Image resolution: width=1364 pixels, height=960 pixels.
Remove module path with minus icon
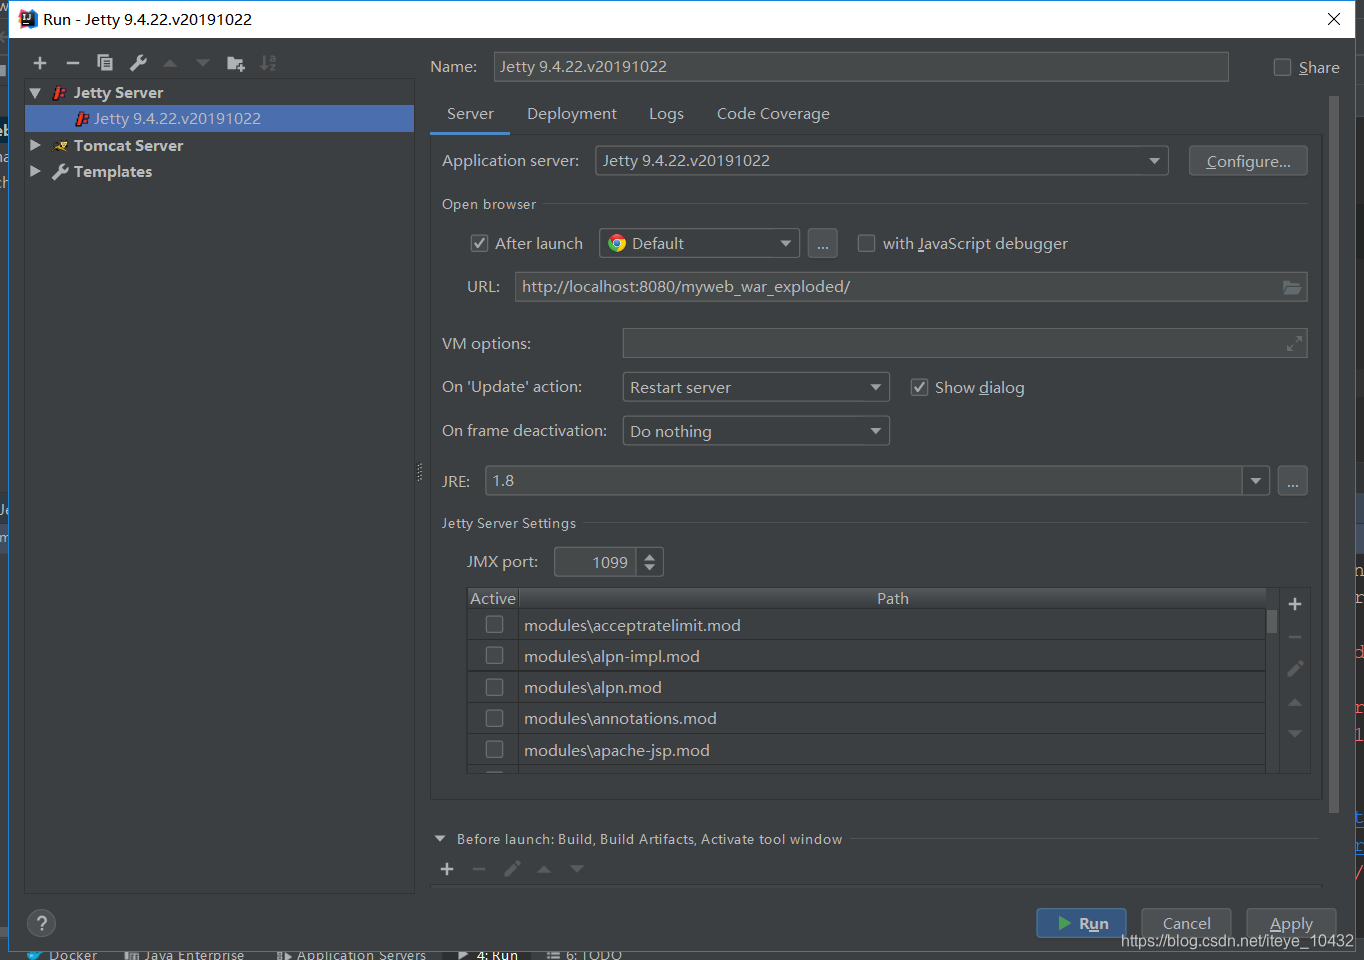1295,637
